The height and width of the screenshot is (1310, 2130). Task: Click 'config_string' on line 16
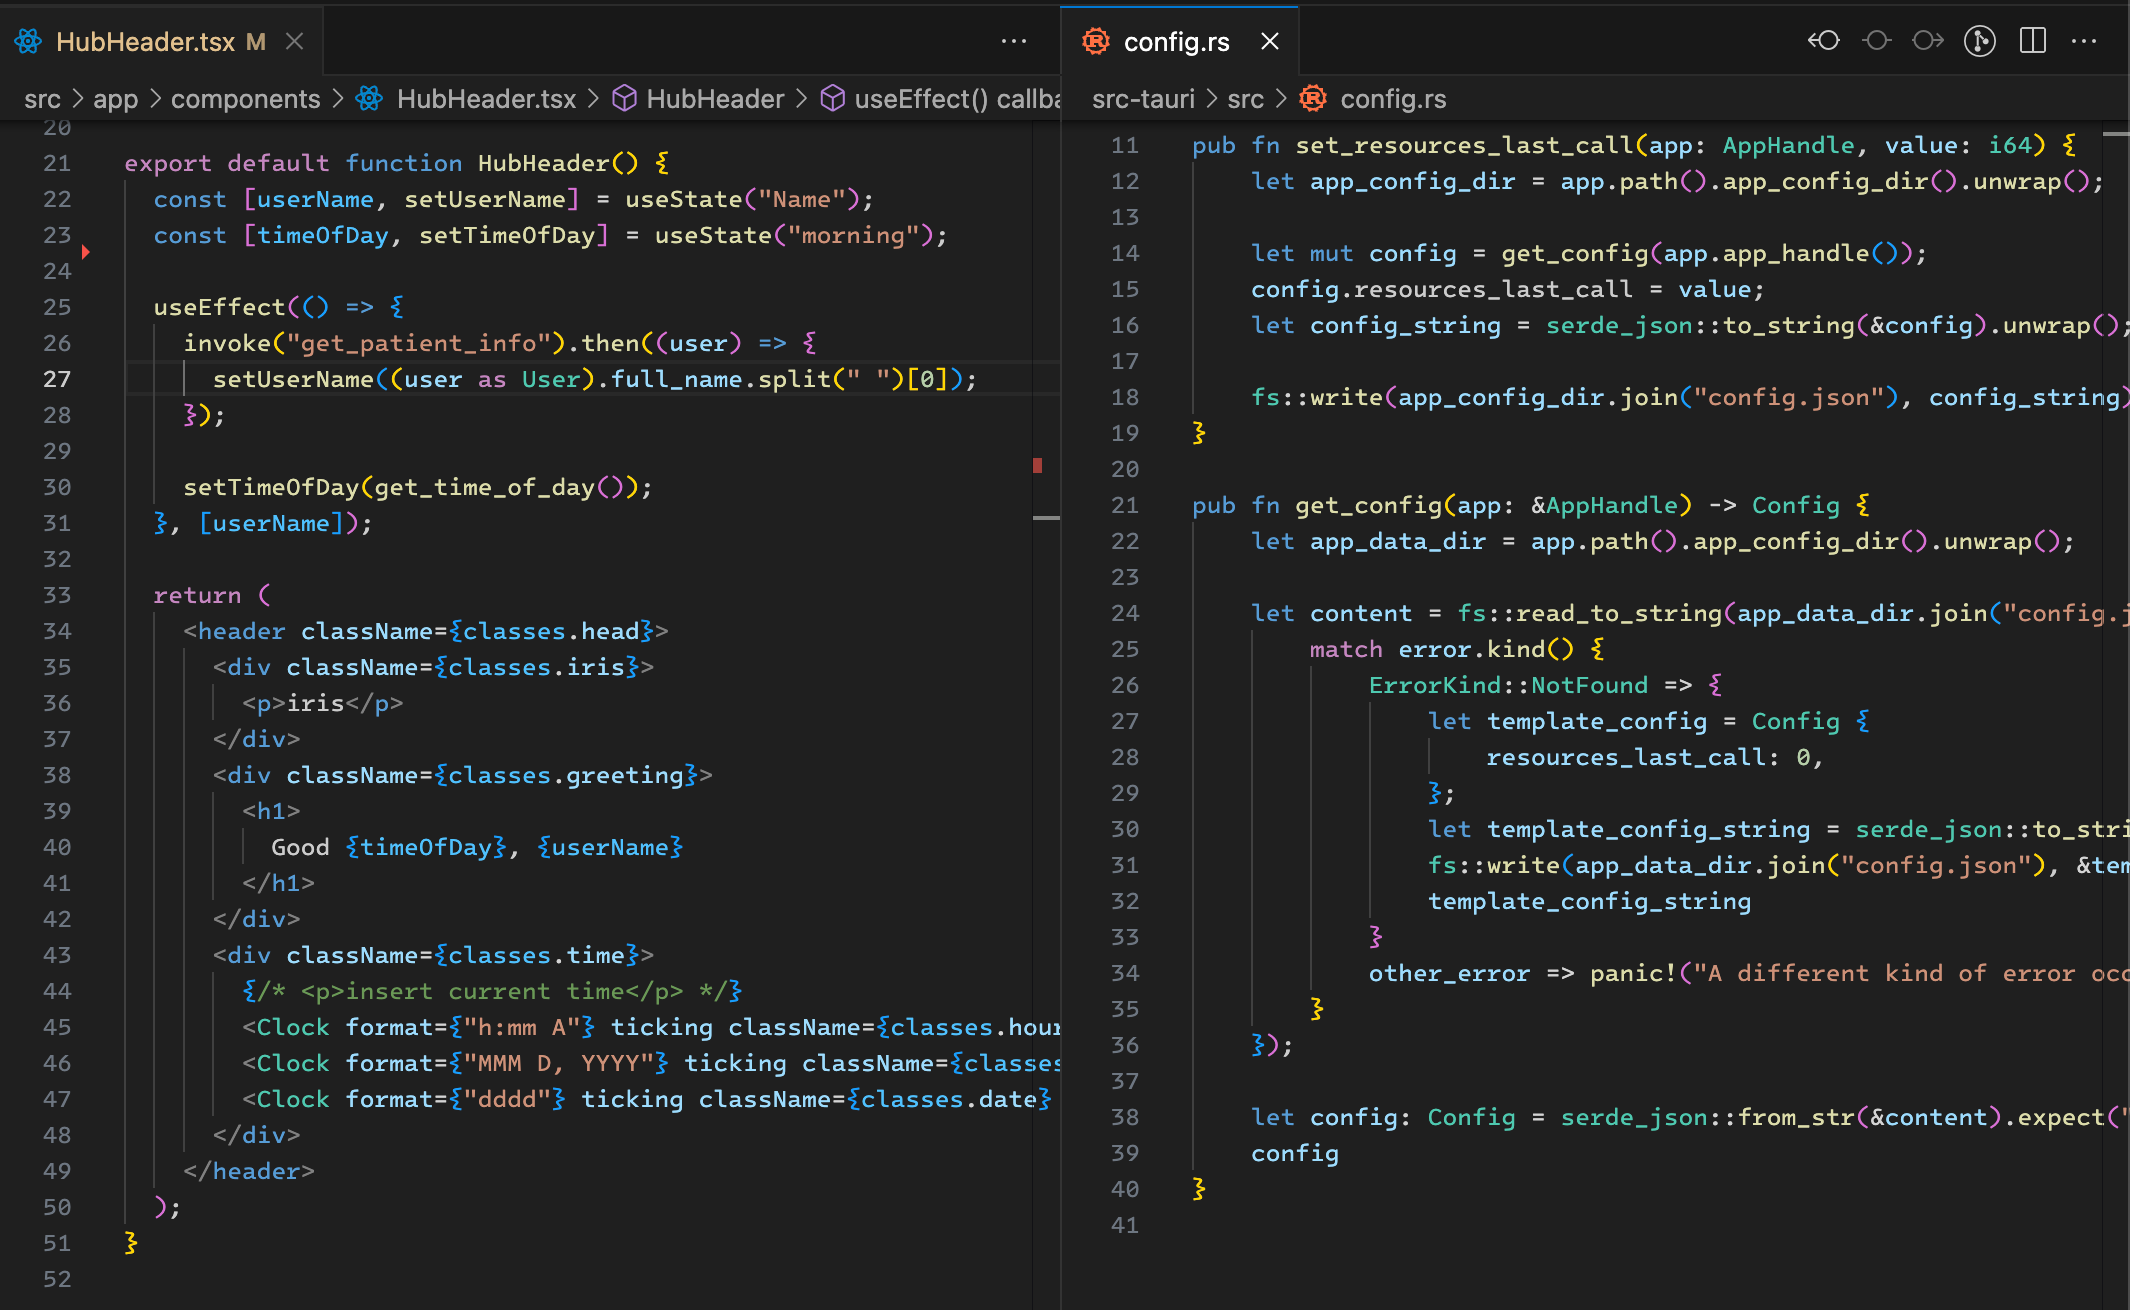tap(1406, 325)
